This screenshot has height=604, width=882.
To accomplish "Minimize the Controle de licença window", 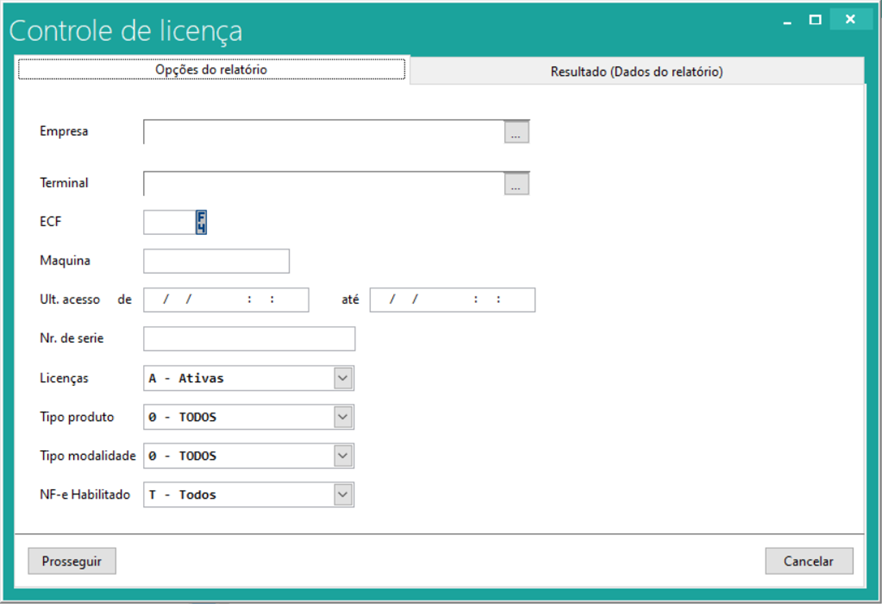I will tap(788, 19).
